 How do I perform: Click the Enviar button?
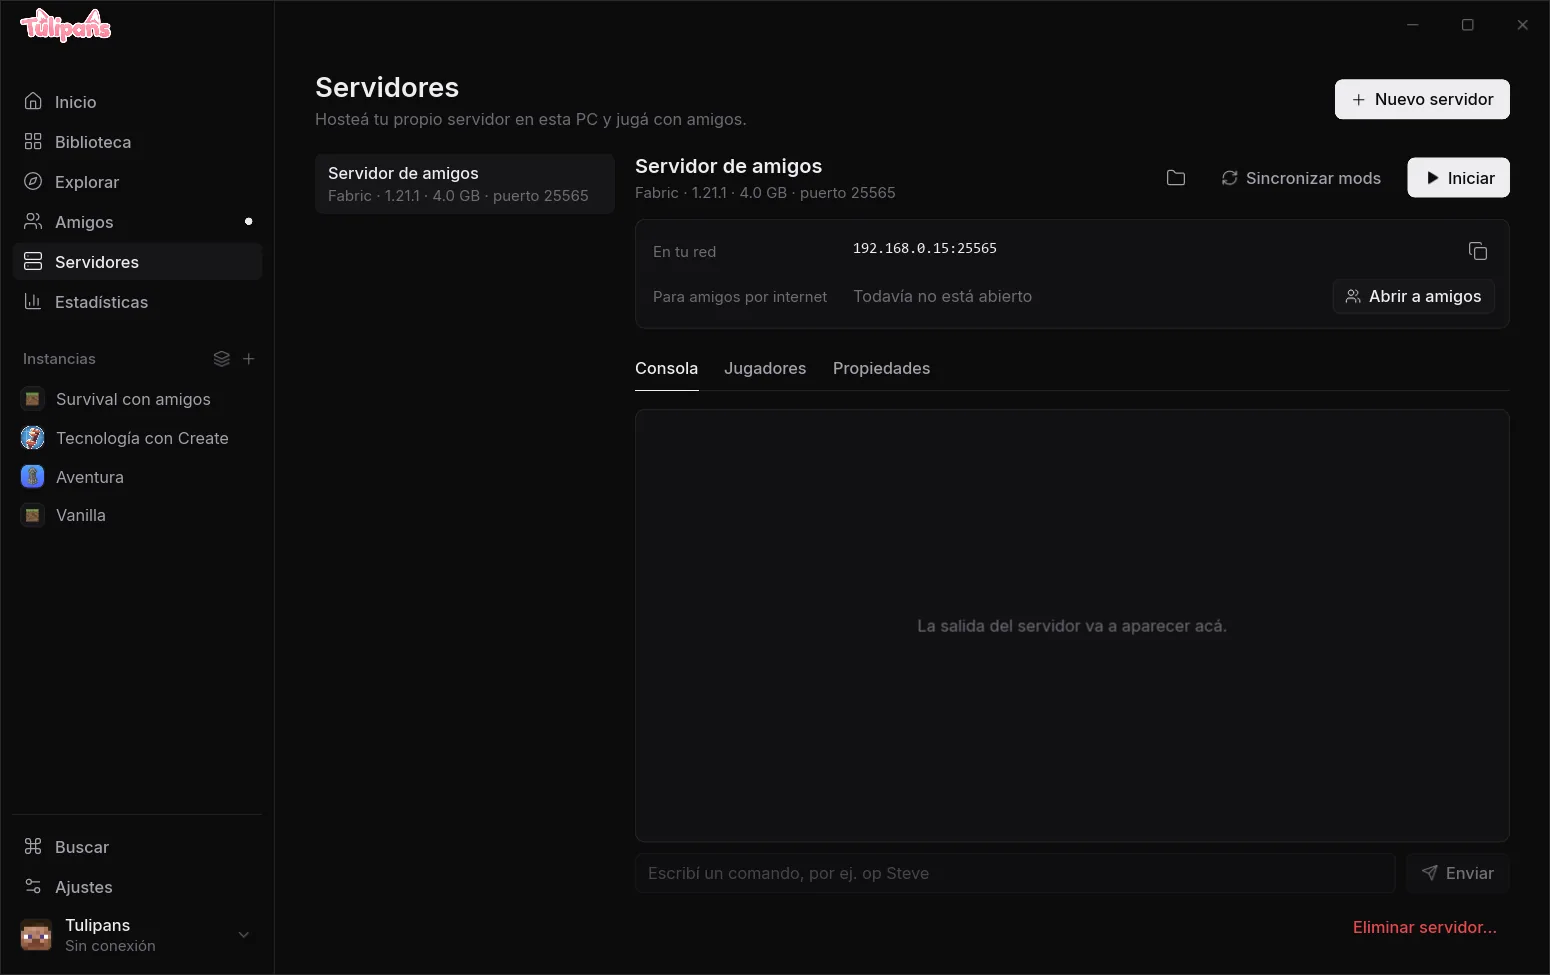[1458, 873]
